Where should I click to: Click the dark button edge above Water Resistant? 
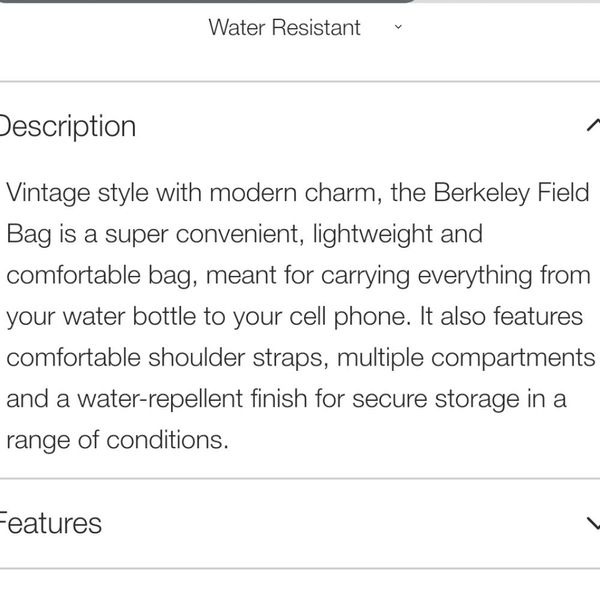click(207, 1)
